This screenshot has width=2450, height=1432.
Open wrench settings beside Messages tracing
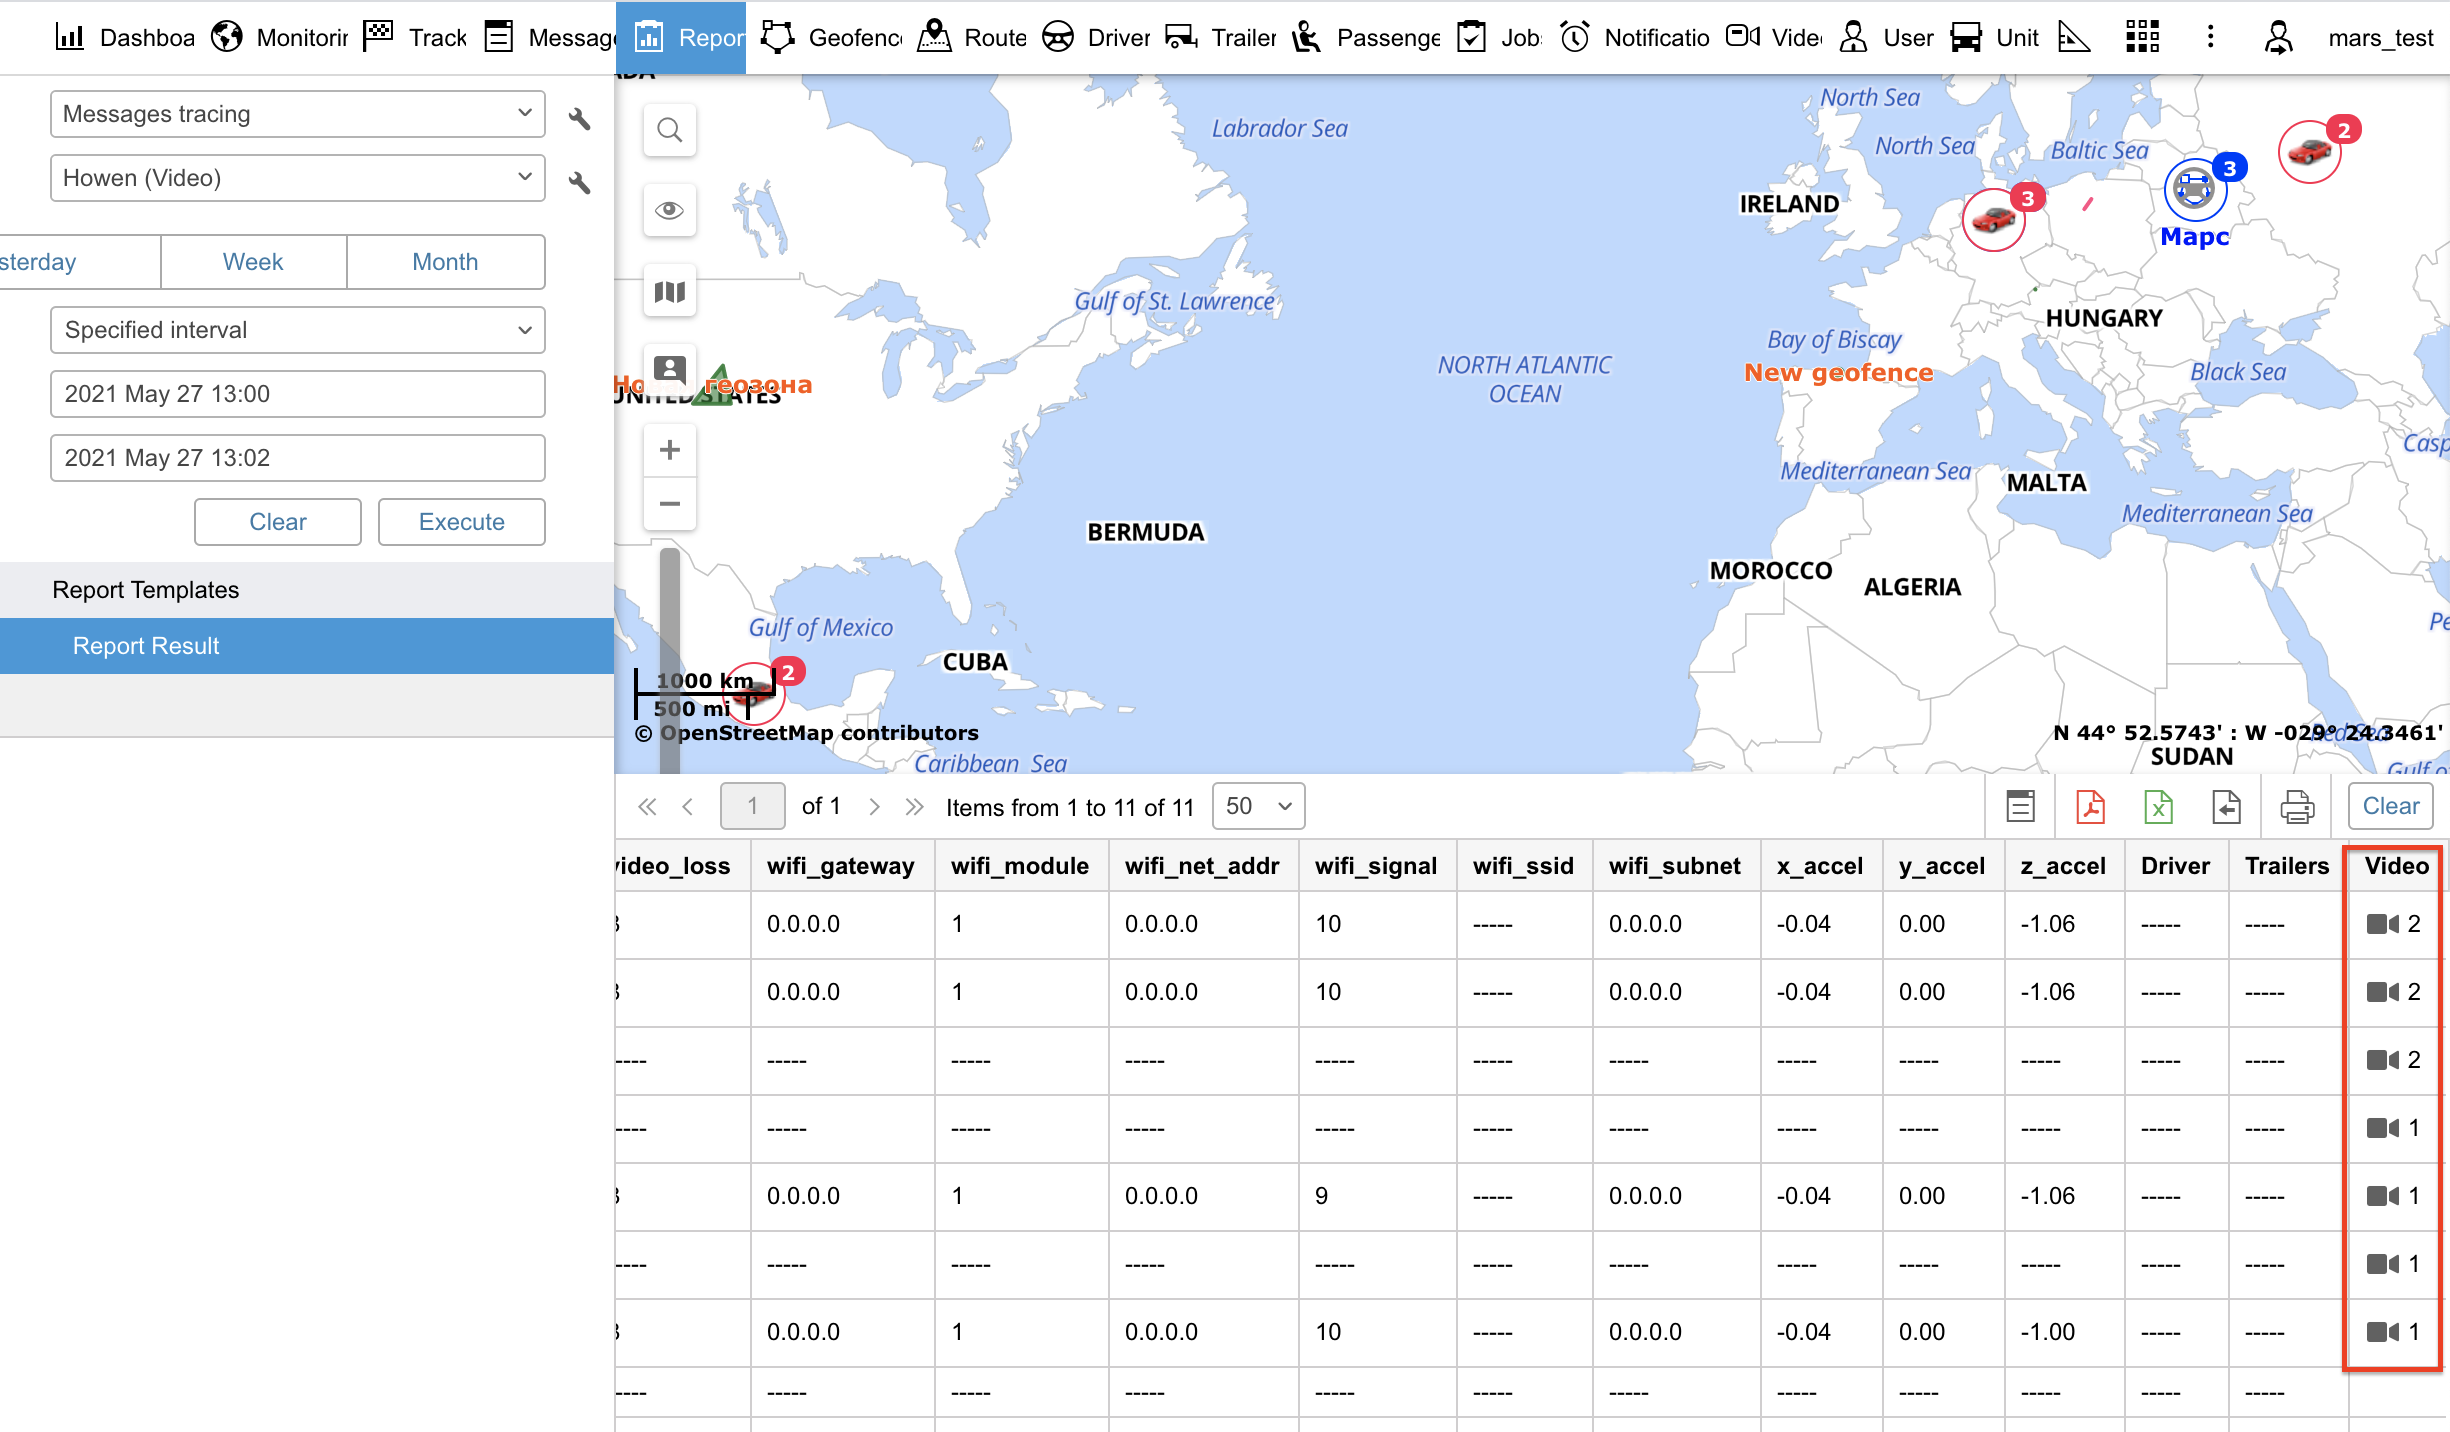pyautogui.click(x=579, y=119)
